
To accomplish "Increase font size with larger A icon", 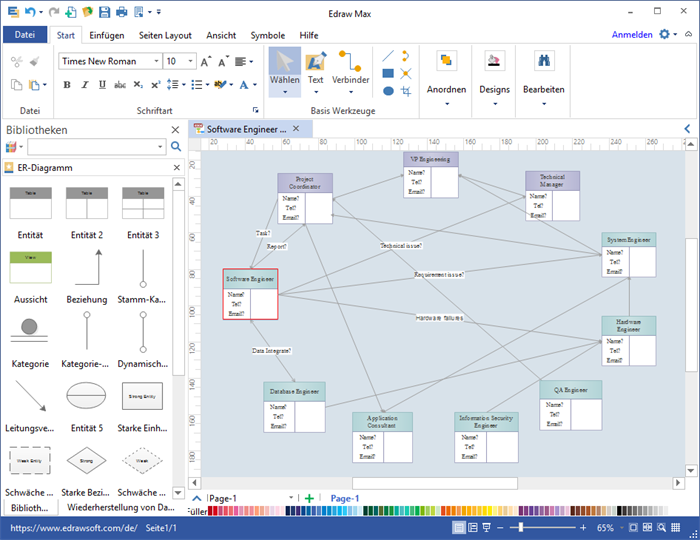I will coord(205,62).
